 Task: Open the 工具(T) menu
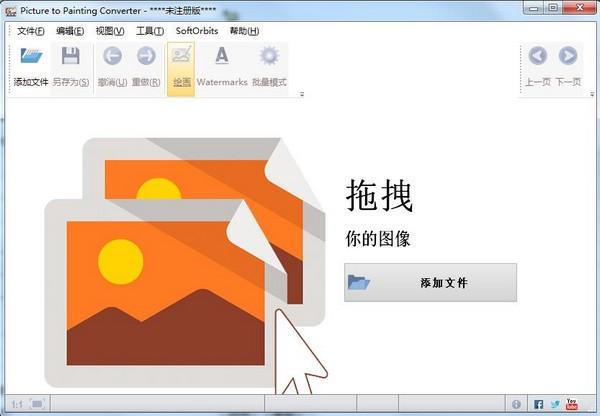tap(150, 31)
